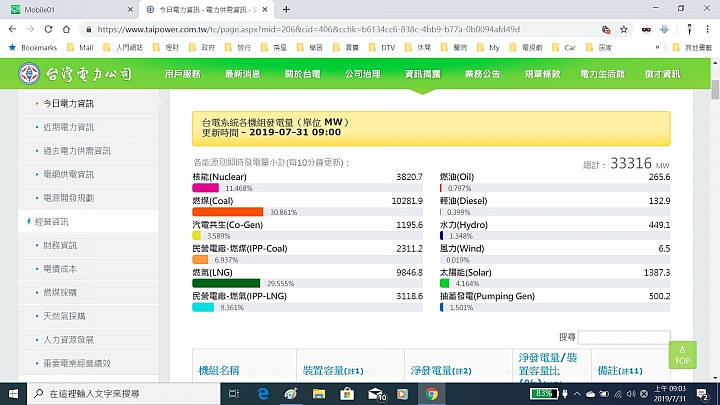This screenshot has height=405, width=720.
Task: Expand the 經營資訊 sidebar section
Action: pyautogui.click(x=51, y=221)
